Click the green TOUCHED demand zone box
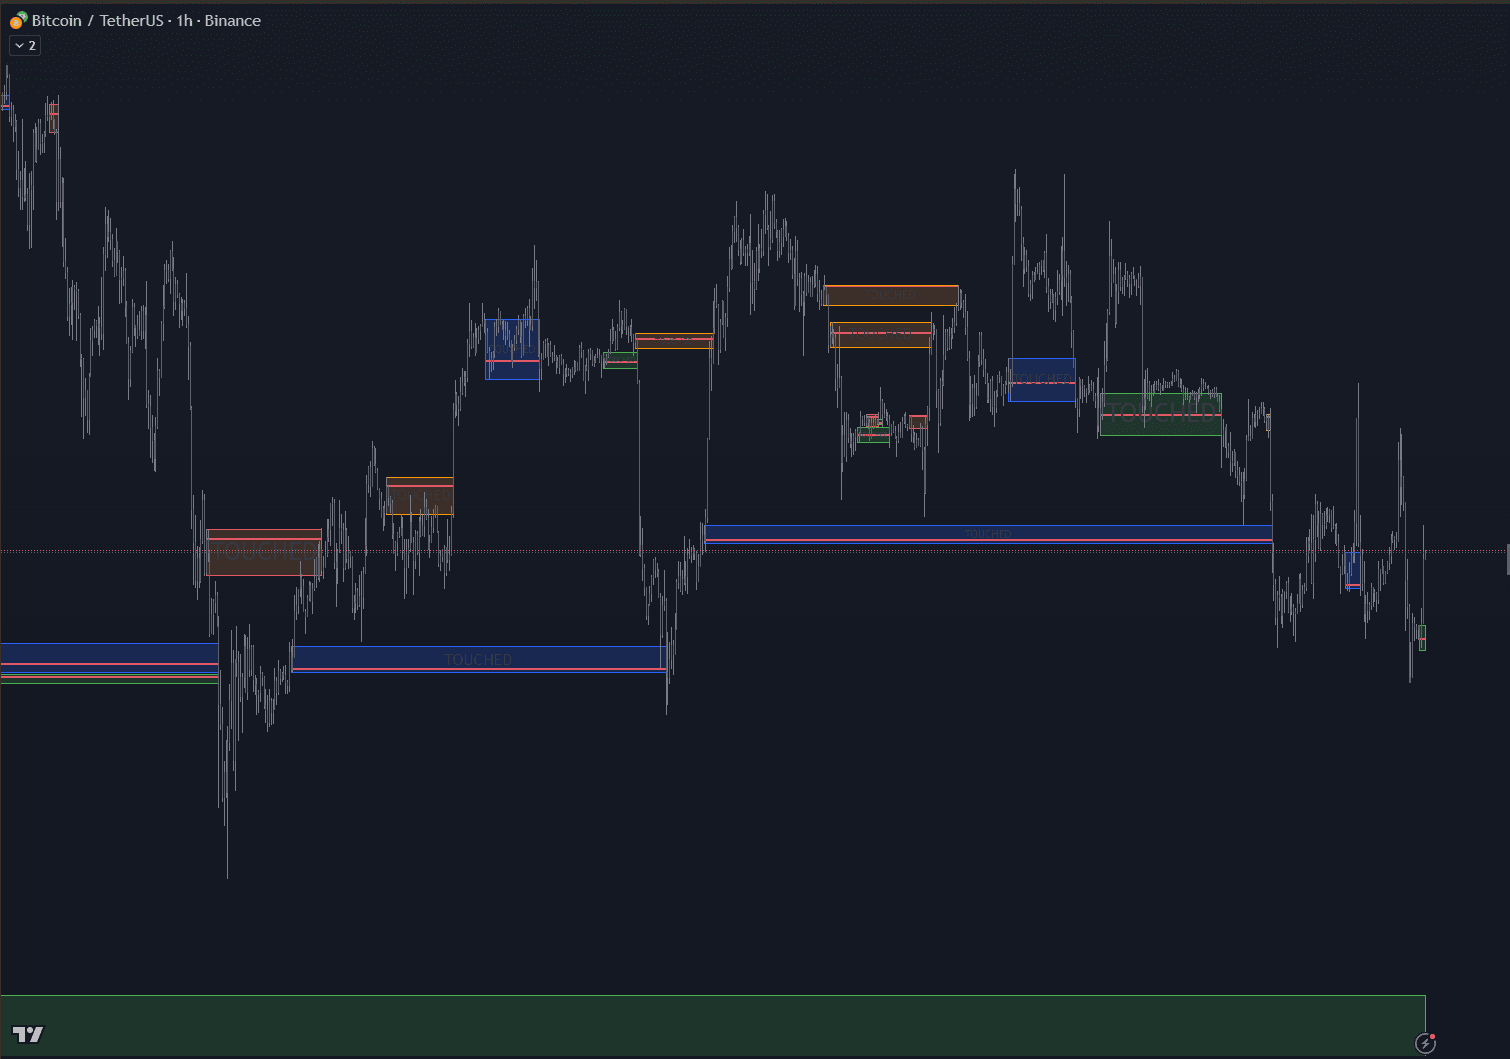 [1160, 414]
